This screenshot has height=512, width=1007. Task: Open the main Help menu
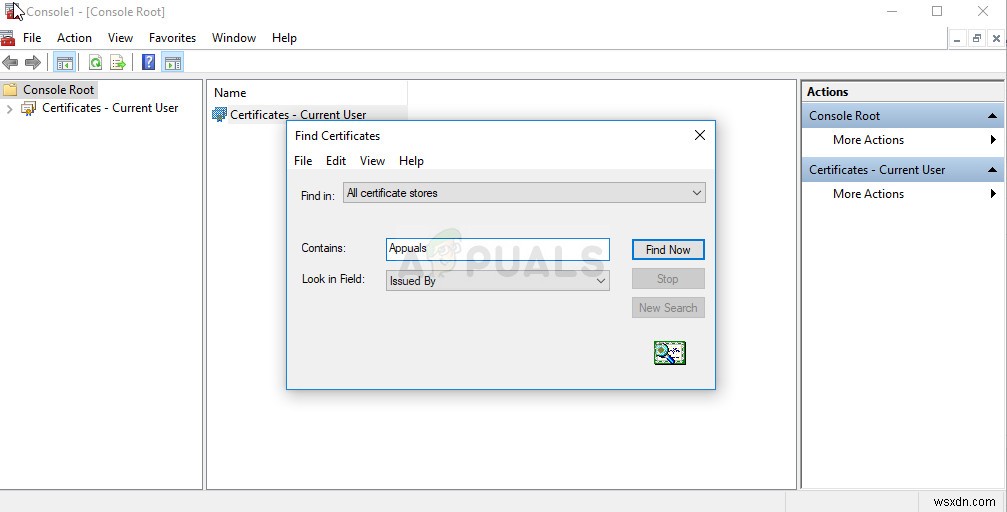pyautogui.click(x=284, y=38)
